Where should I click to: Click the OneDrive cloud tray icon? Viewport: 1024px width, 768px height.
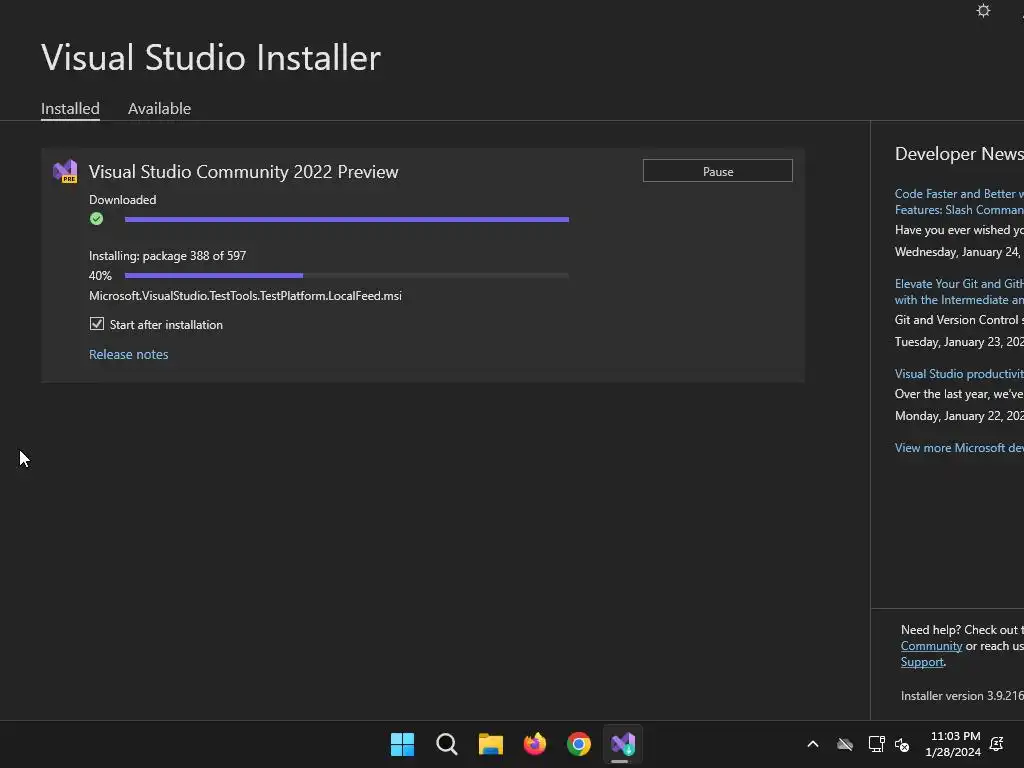pyautogui.click(x=845, y=744)
